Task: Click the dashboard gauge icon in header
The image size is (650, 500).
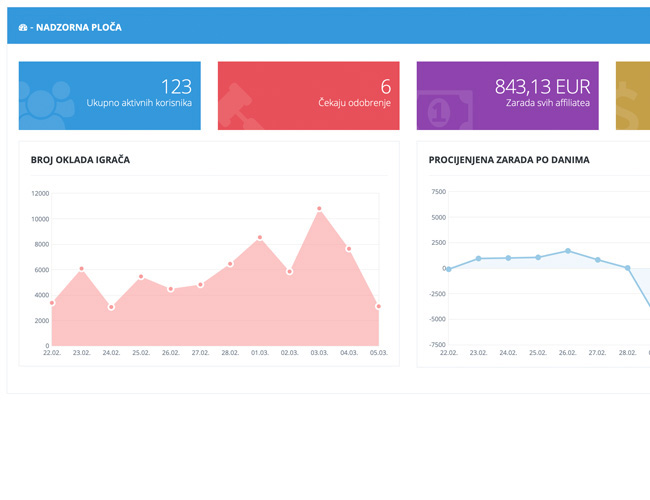Action: [x=23, y=28]
